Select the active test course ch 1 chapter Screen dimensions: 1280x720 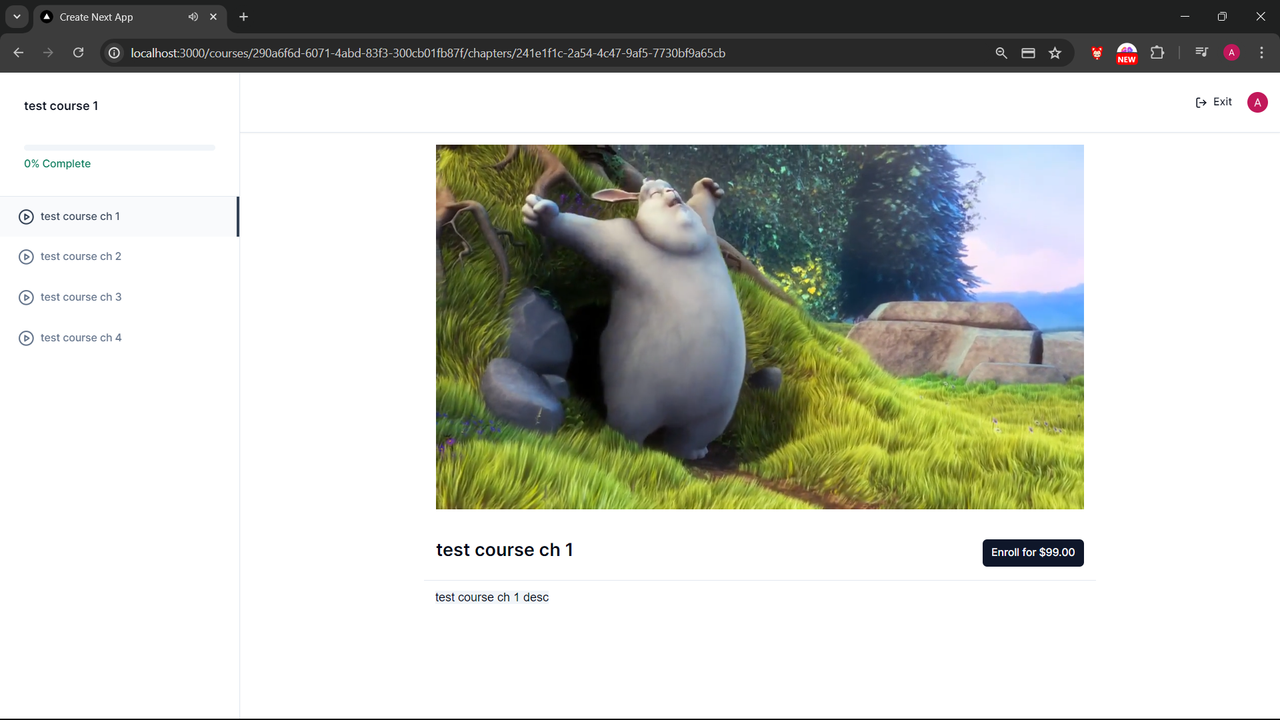(119, 216)
